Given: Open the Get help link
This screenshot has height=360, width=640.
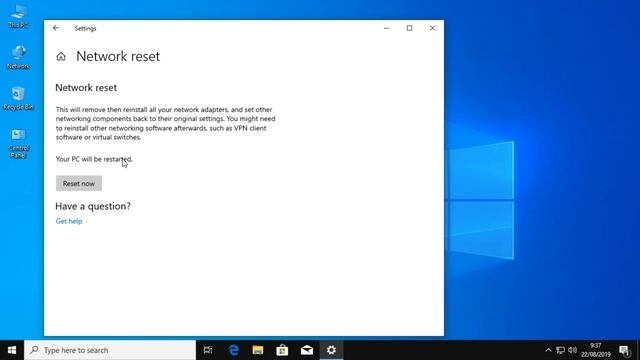Looking at the screenshot, I should pyautogui.click(x=69, y=221).
